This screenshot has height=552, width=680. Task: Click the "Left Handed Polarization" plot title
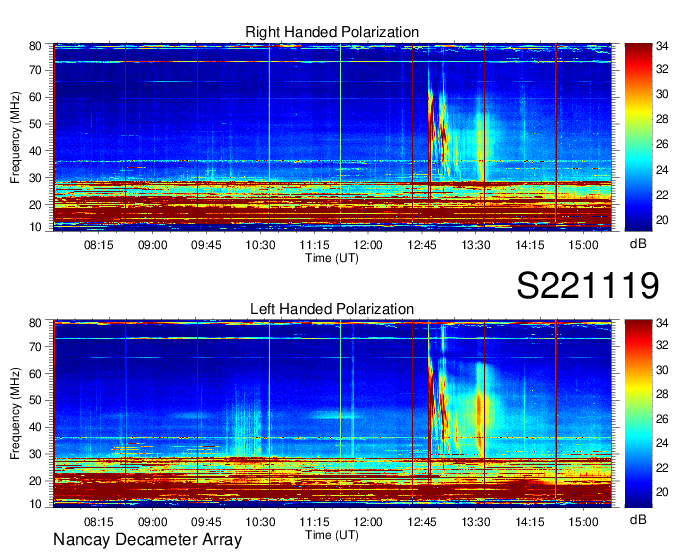(x=332, y=309)
